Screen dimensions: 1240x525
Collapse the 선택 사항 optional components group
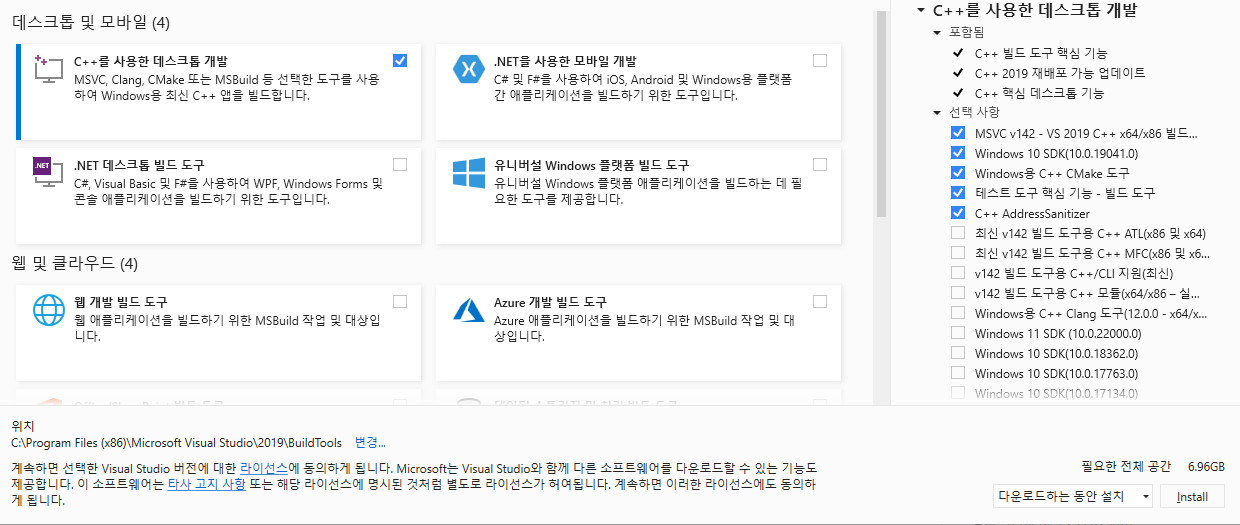pyautogui.click(x=937, y=112)
